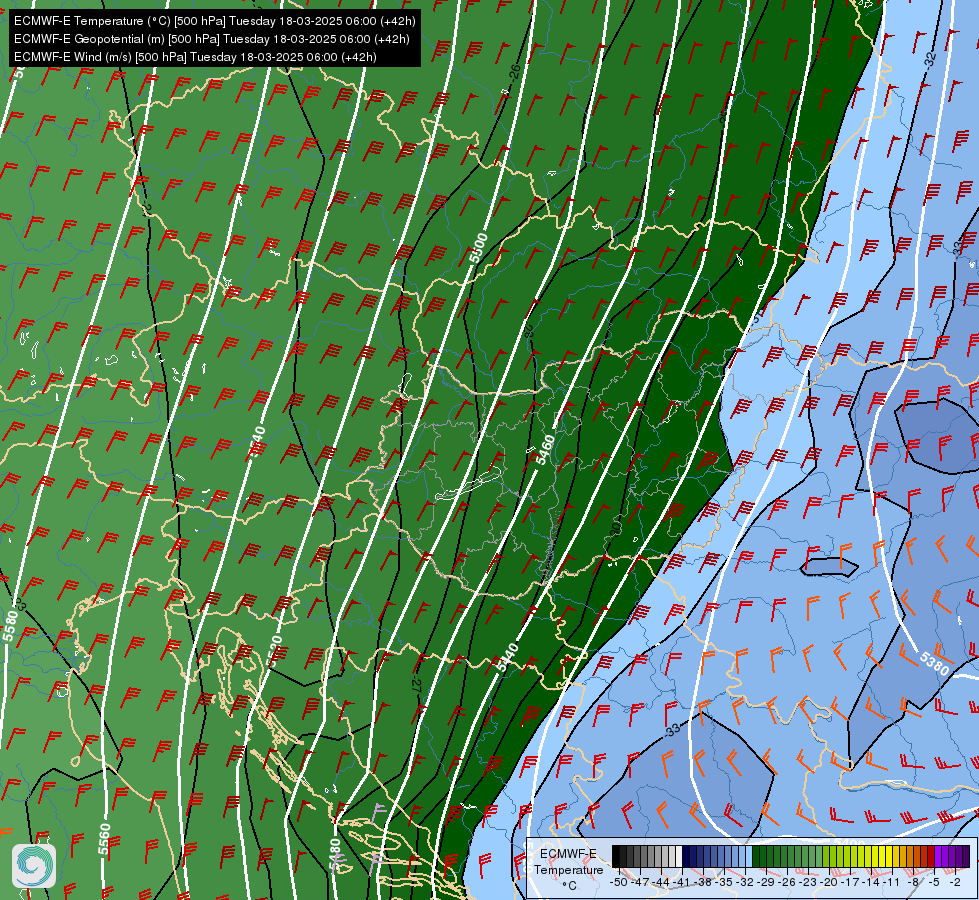979x900 pixels.
Task: Click the -44 legend value
Action: tap(661, 882)
